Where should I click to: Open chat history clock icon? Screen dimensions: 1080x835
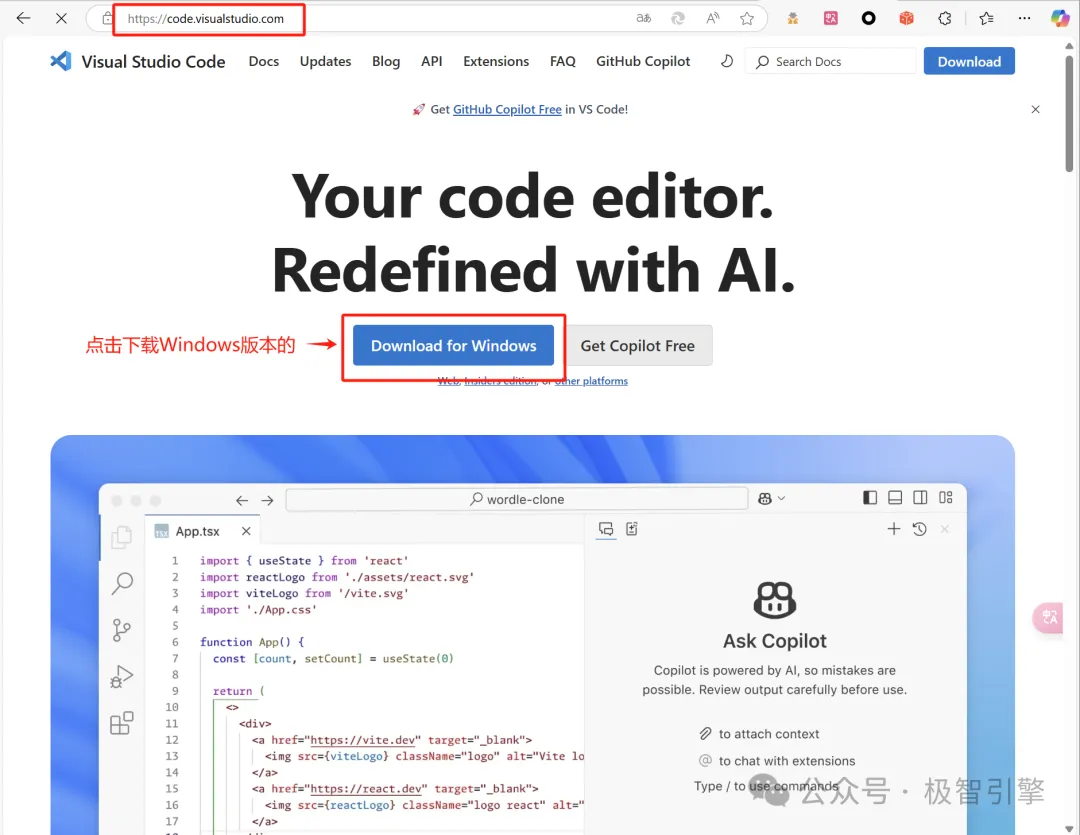point(920,529)
